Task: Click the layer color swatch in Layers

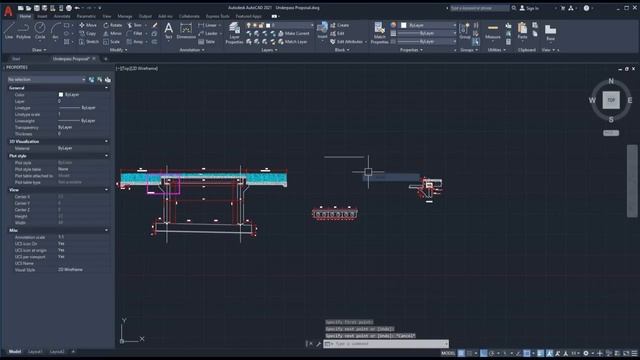Action: point(268,25)
